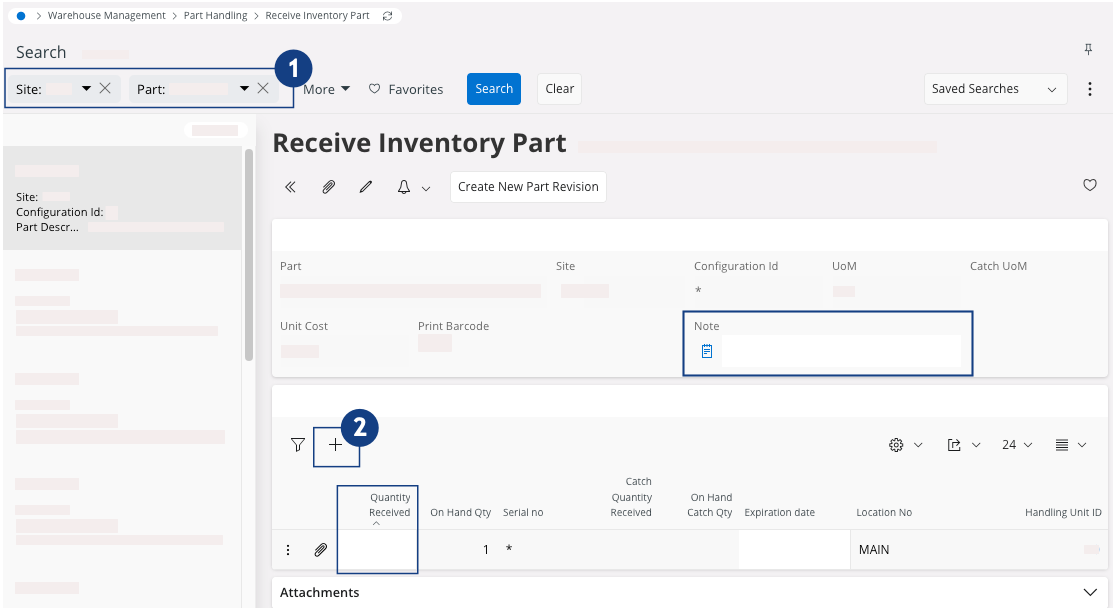Open the Note editor clipboard icon
The image size is (1115, 608).
click(x=707, y=351)
